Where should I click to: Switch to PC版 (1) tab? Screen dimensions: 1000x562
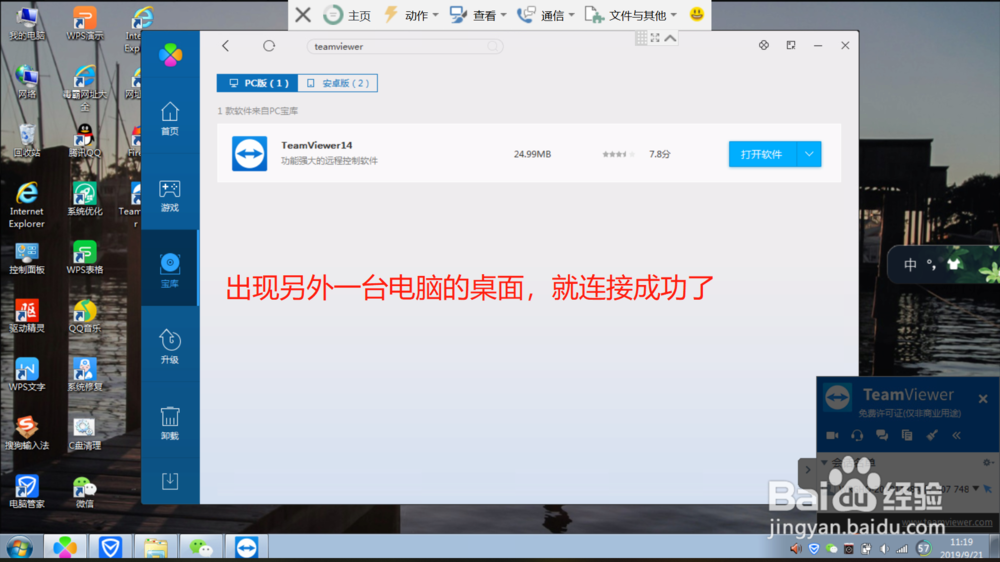[x=258, y=83]
